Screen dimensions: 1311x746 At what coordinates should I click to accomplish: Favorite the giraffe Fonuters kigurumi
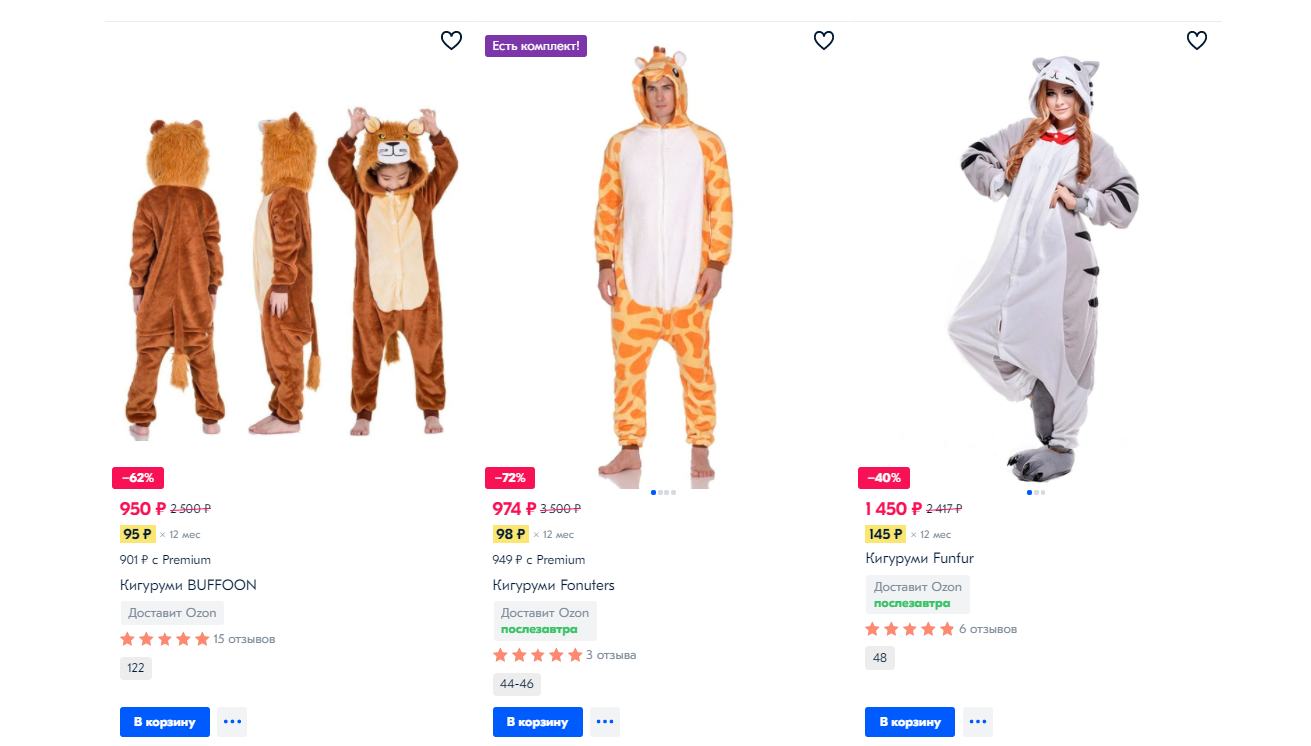pyautogui.click(x=824, y=40)
